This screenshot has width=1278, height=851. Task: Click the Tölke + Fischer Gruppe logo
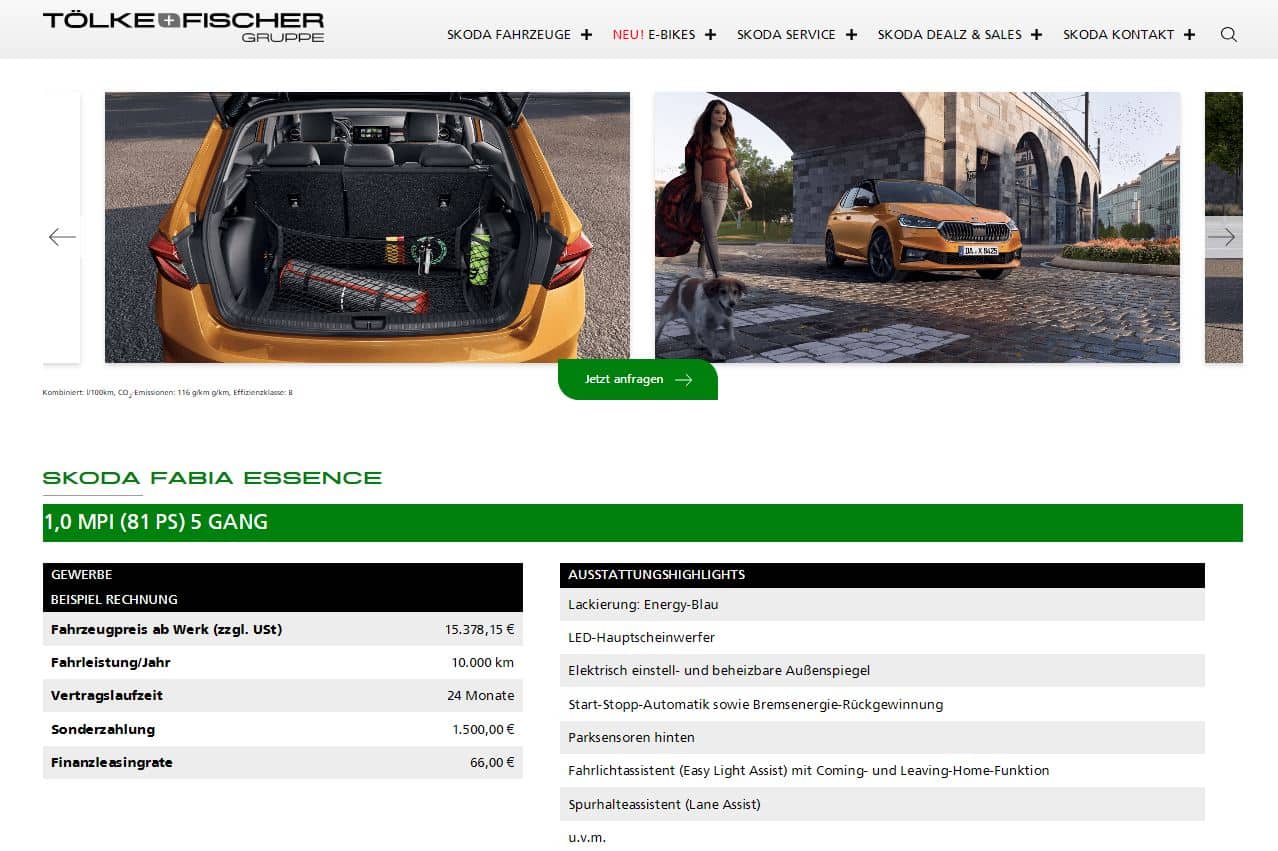(183, 27)
